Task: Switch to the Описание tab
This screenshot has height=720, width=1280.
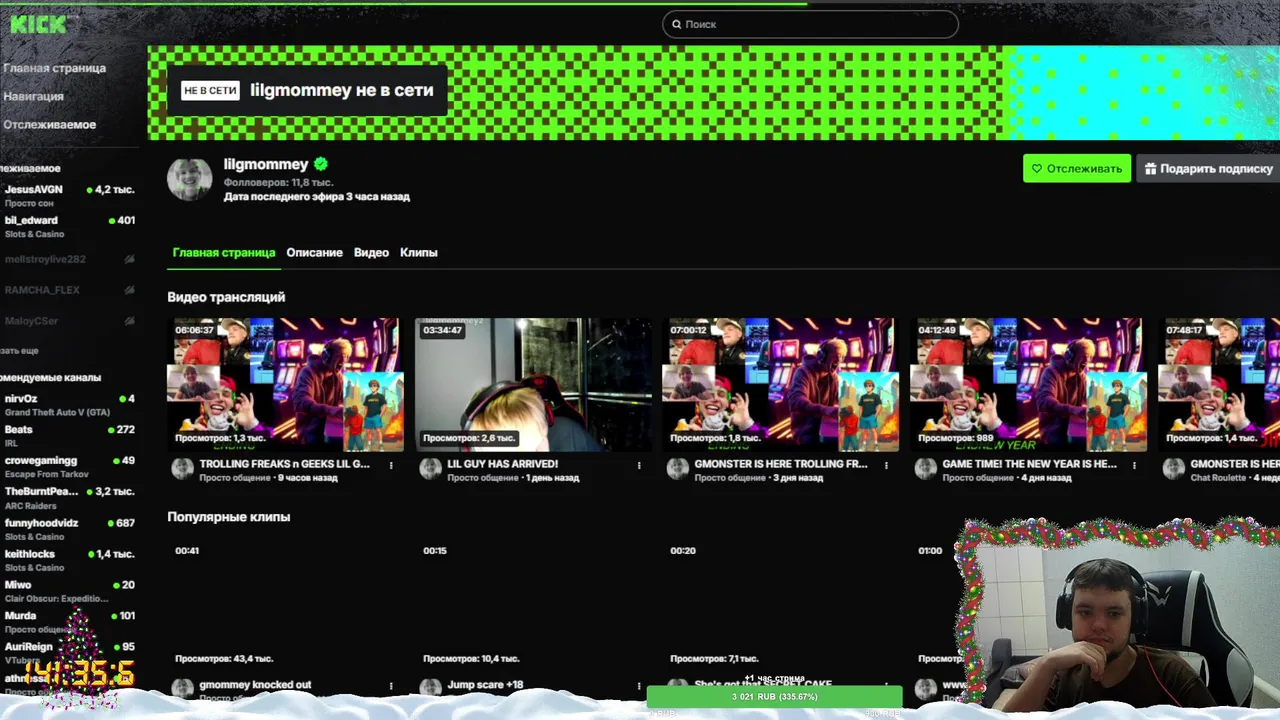Action: pyautogui.click(x=314, y=253)
